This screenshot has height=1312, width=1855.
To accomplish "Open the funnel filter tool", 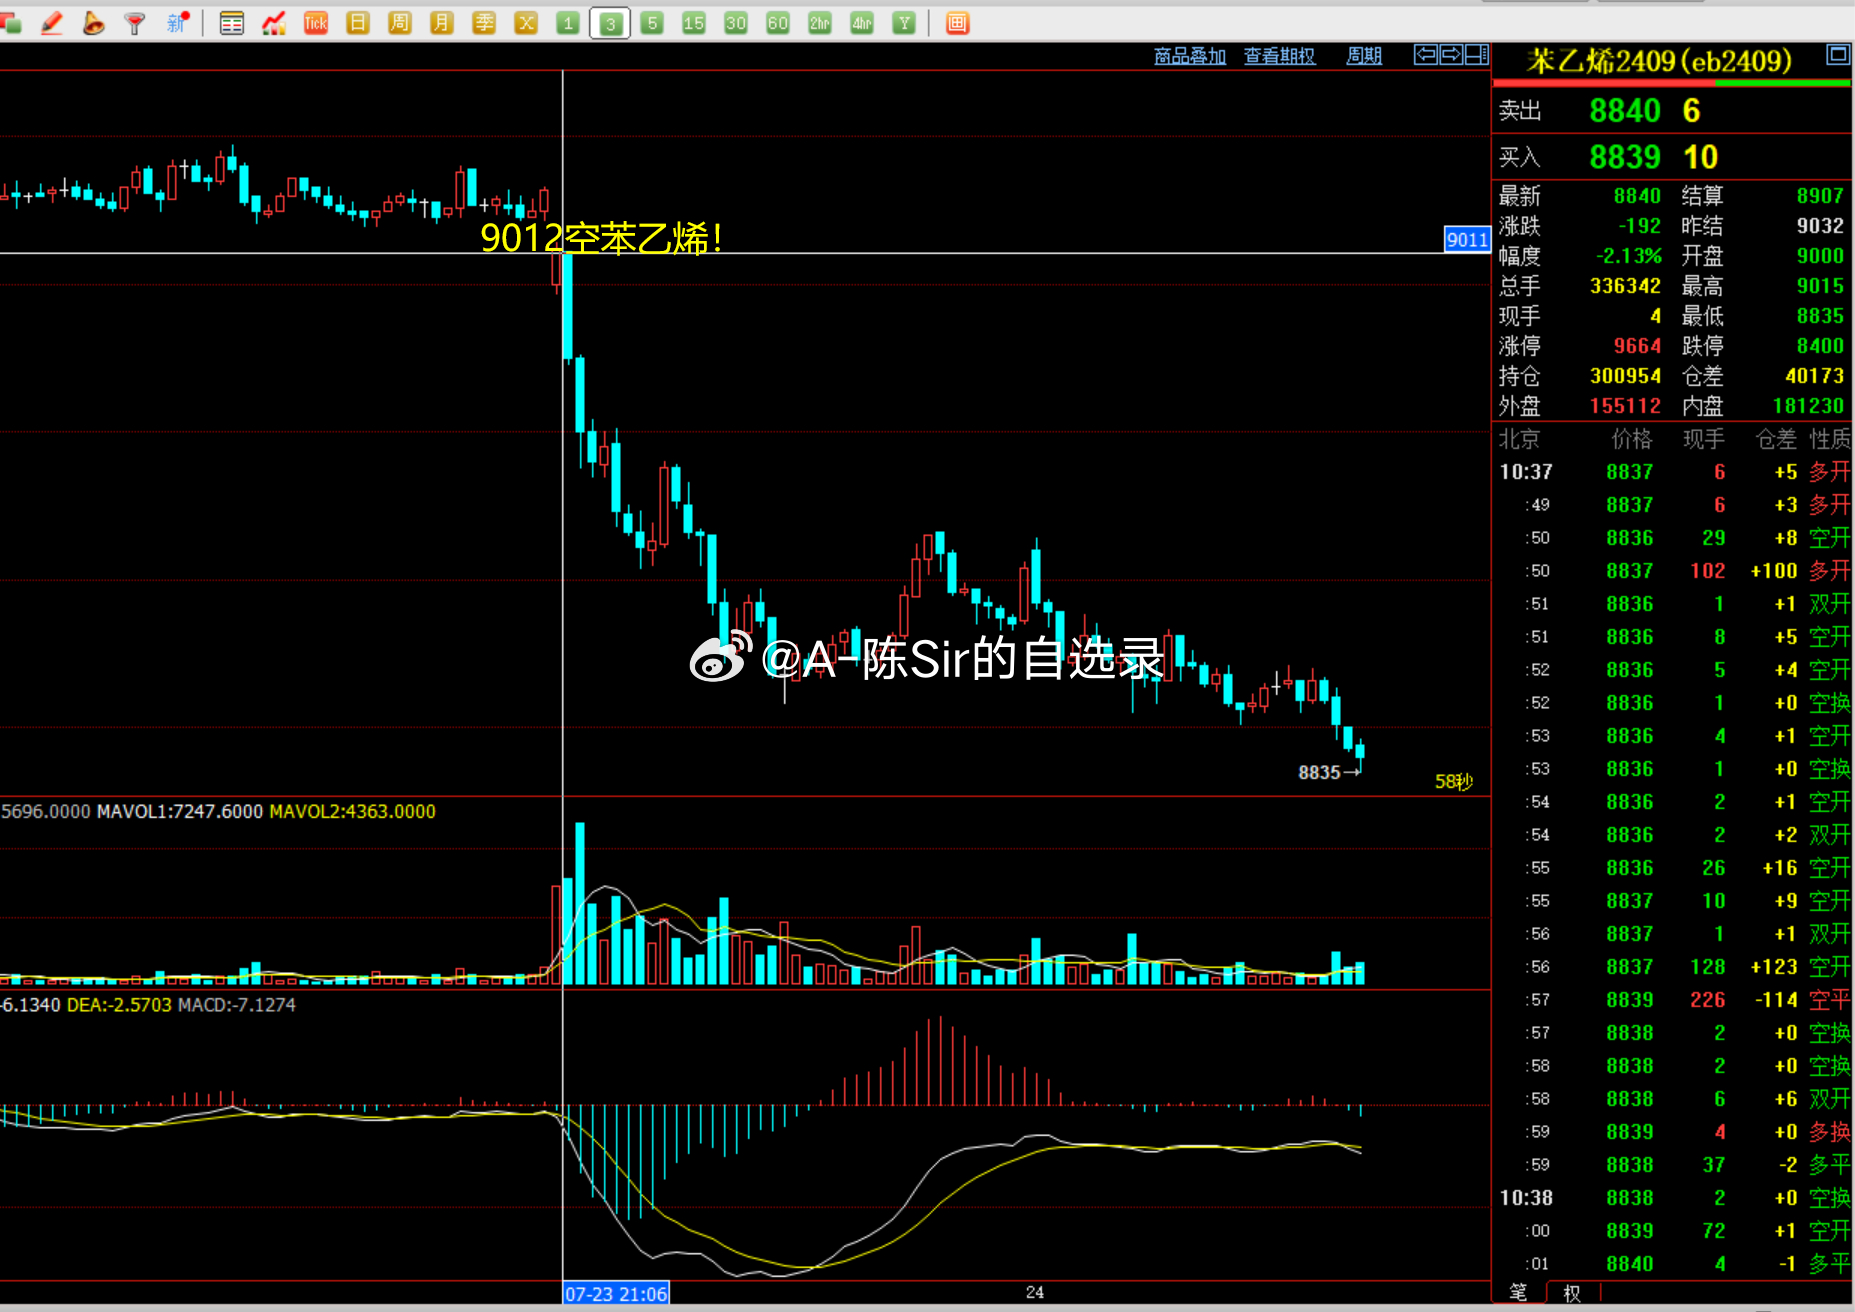I will [x=135, y=23].
